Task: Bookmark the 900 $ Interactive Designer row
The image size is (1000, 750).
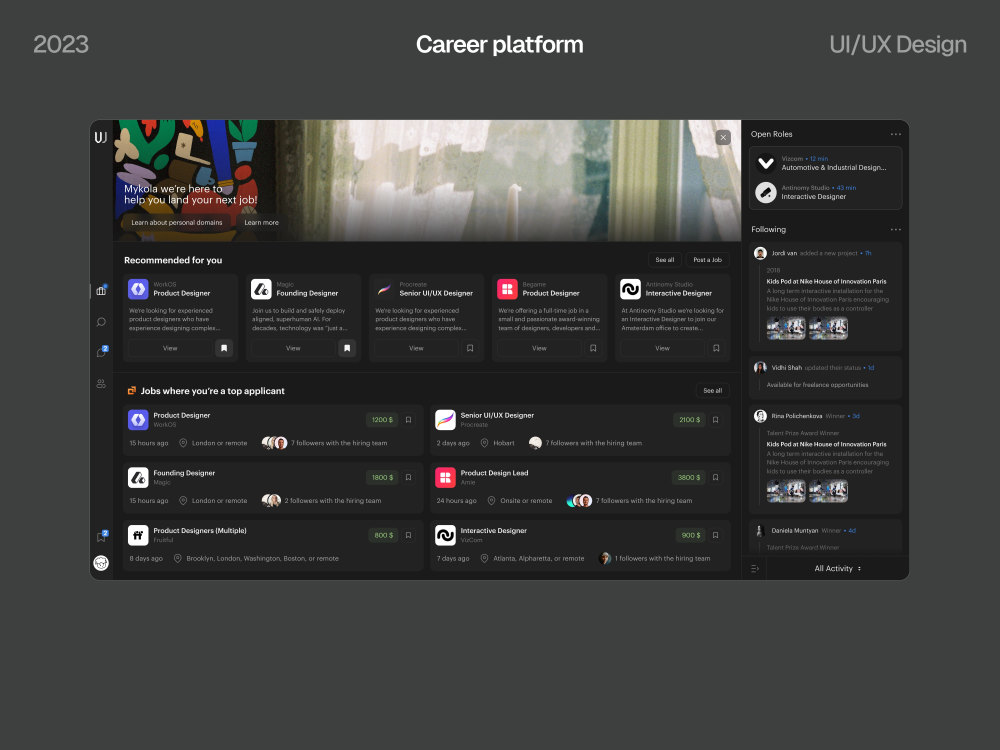Action: (x=716, y=535)
